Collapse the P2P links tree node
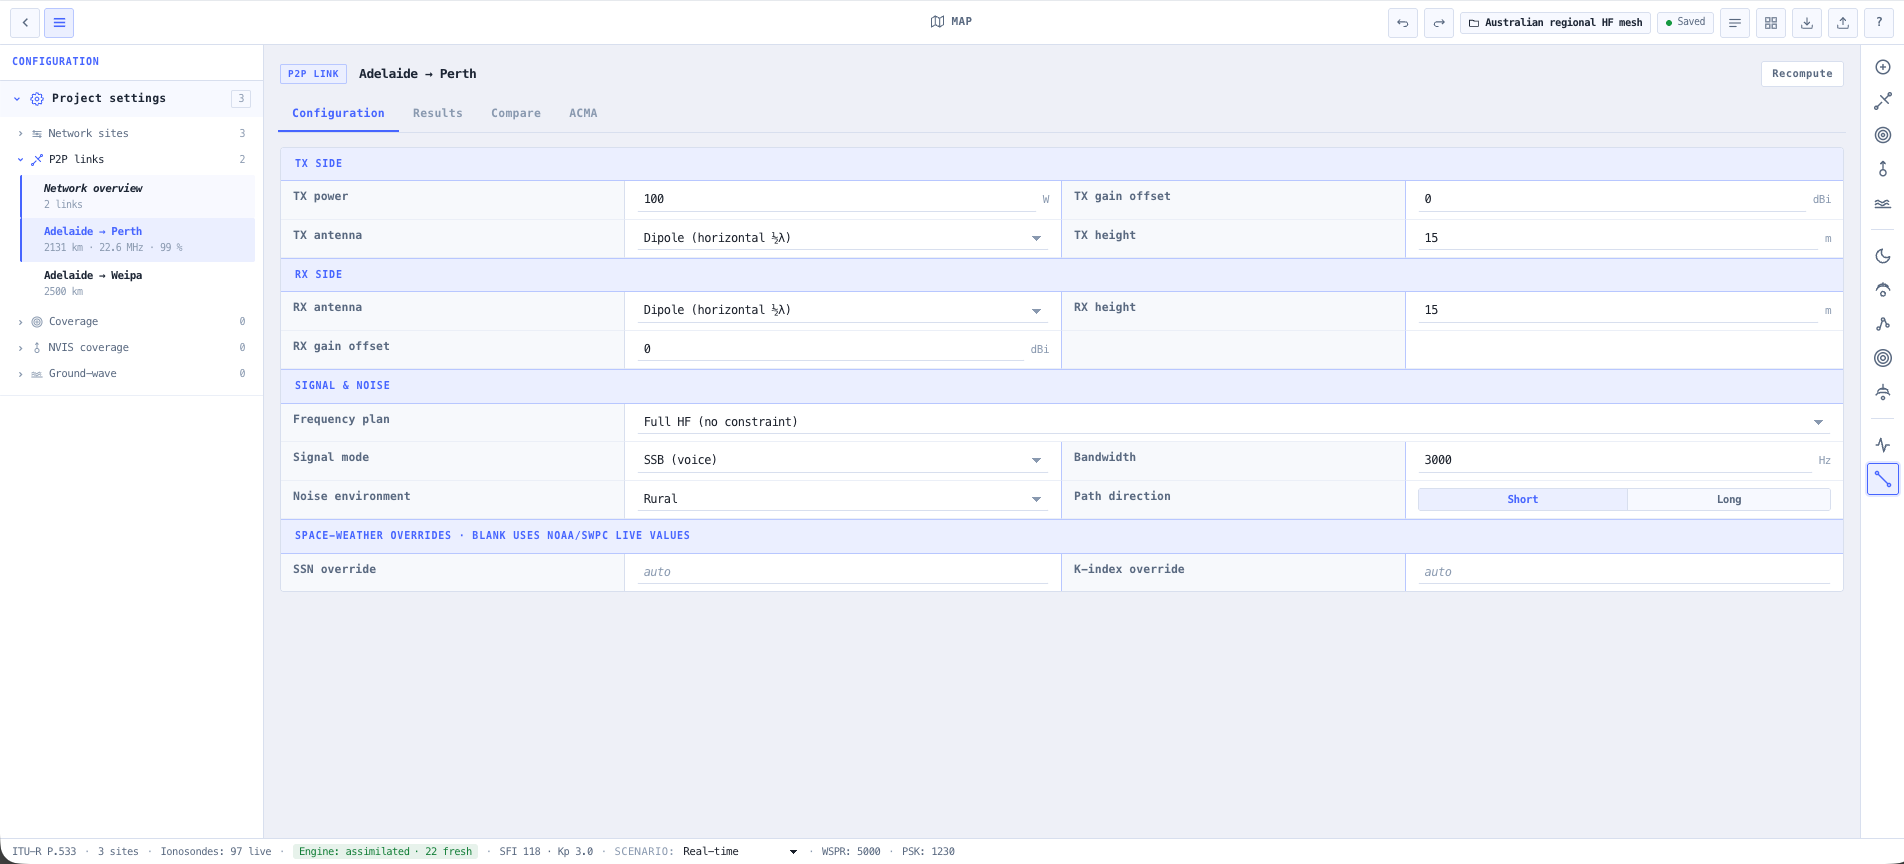The height and width of the screenshot is (864, 1904). point(20,159)
